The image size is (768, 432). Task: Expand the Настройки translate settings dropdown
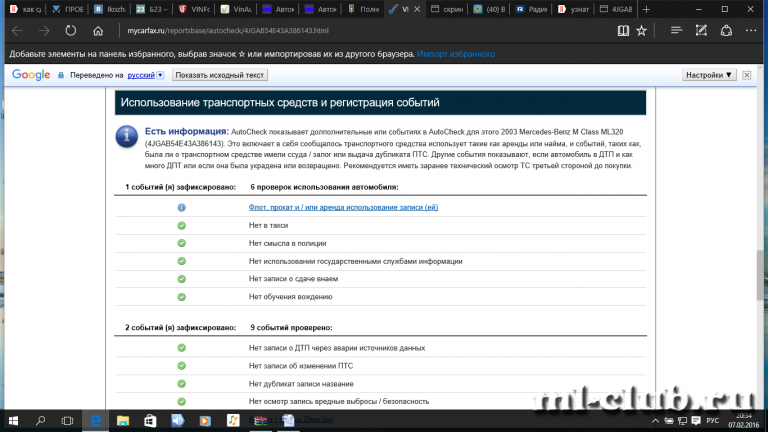coord(709,75)
